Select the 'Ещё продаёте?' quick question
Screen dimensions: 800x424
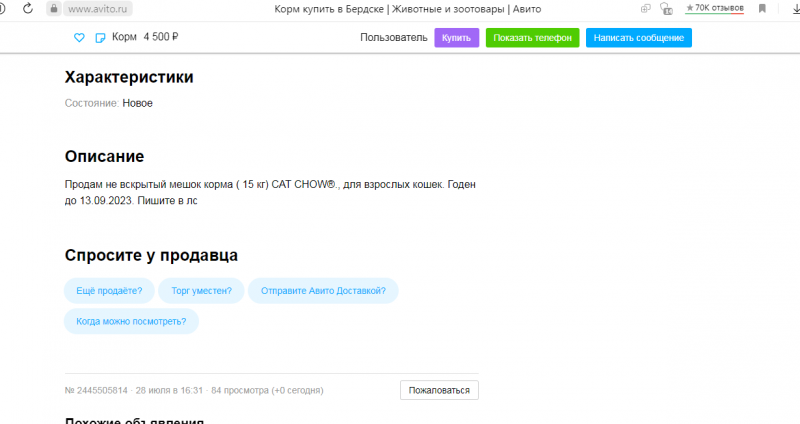[109, 291]
